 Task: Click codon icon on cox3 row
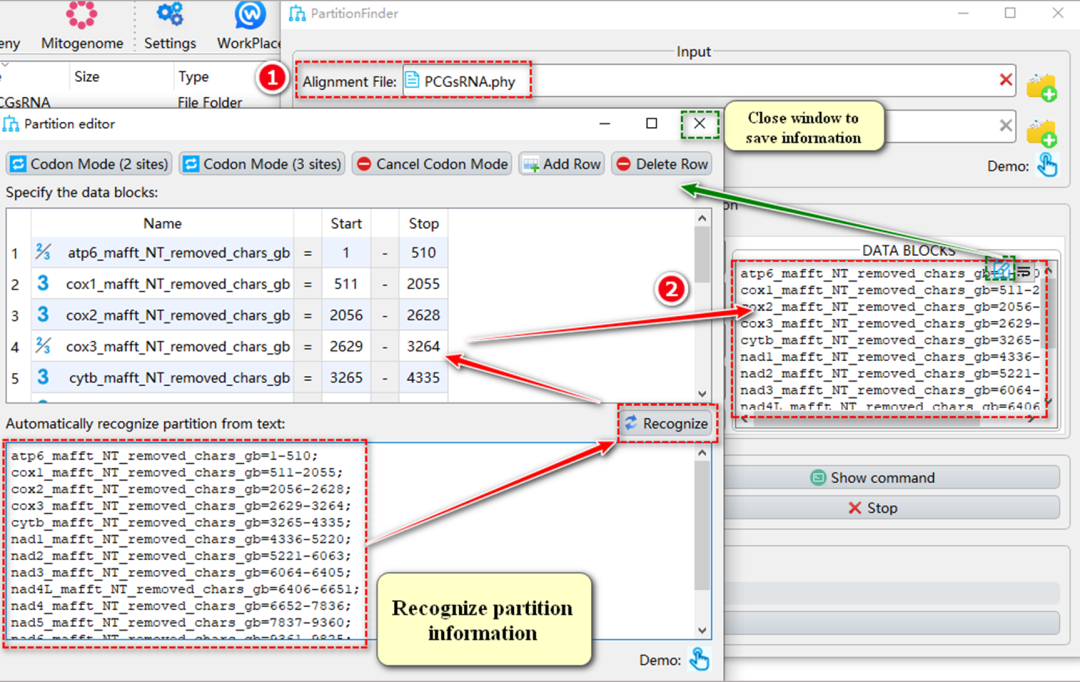43,346
